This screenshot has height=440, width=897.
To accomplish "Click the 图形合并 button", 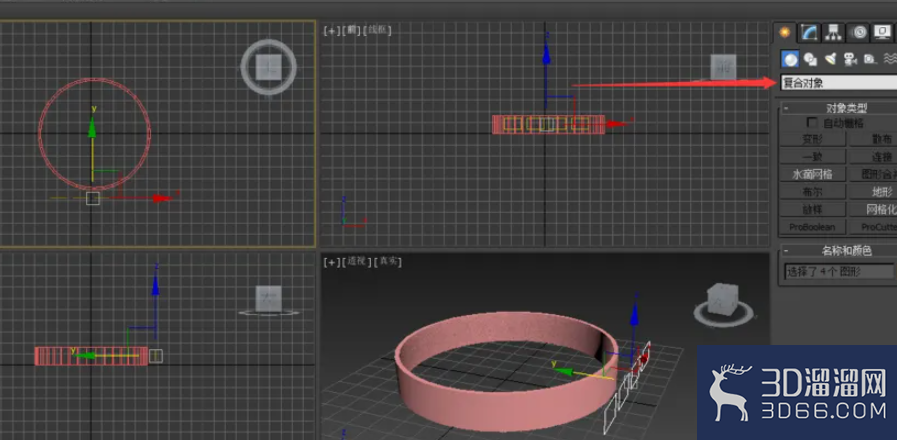I will coord(873,174).
